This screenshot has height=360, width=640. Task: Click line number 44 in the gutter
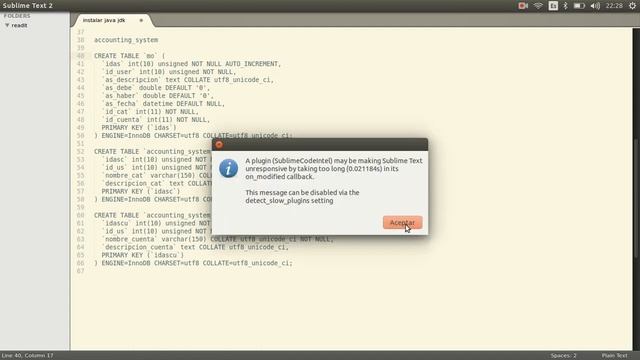(80, 88)
